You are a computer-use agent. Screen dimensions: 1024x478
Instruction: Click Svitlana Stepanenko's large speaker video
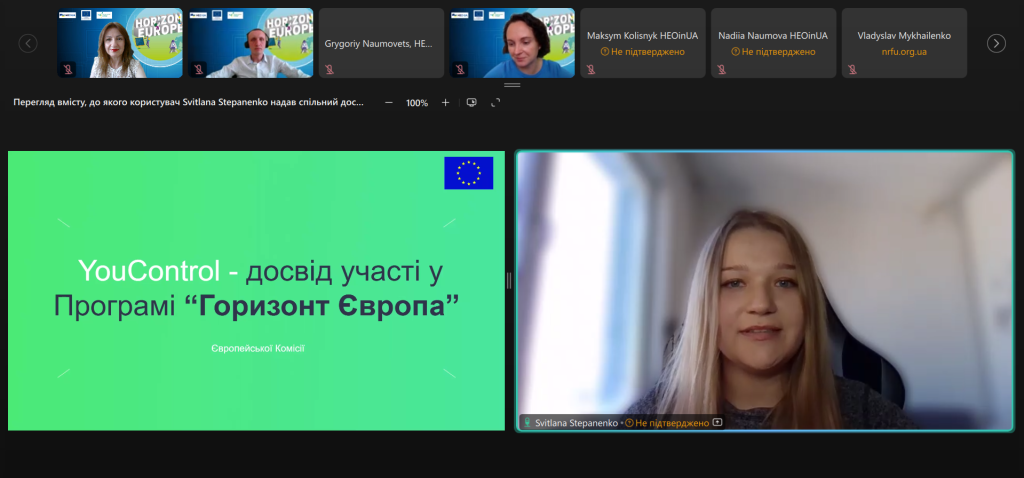(x=765, y=291)
